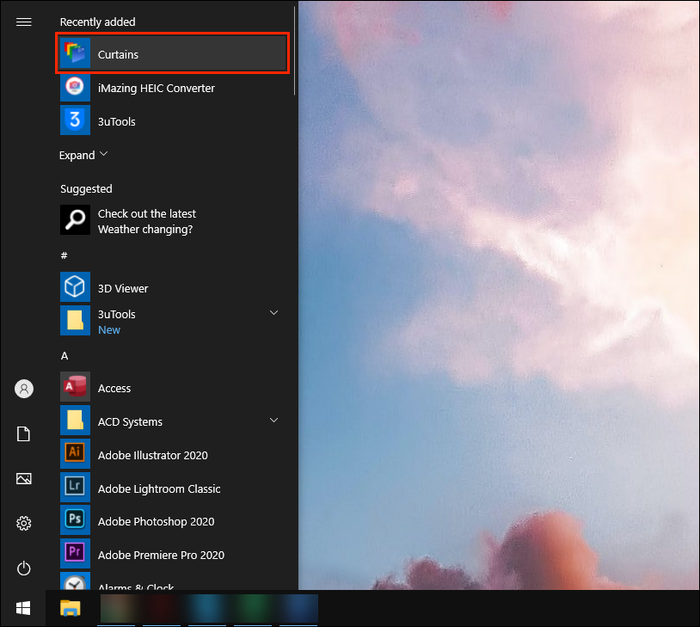Click Adobe Photoshop 2020 label
The height and width of the screenshot is (627, 700).
(156, 522)
